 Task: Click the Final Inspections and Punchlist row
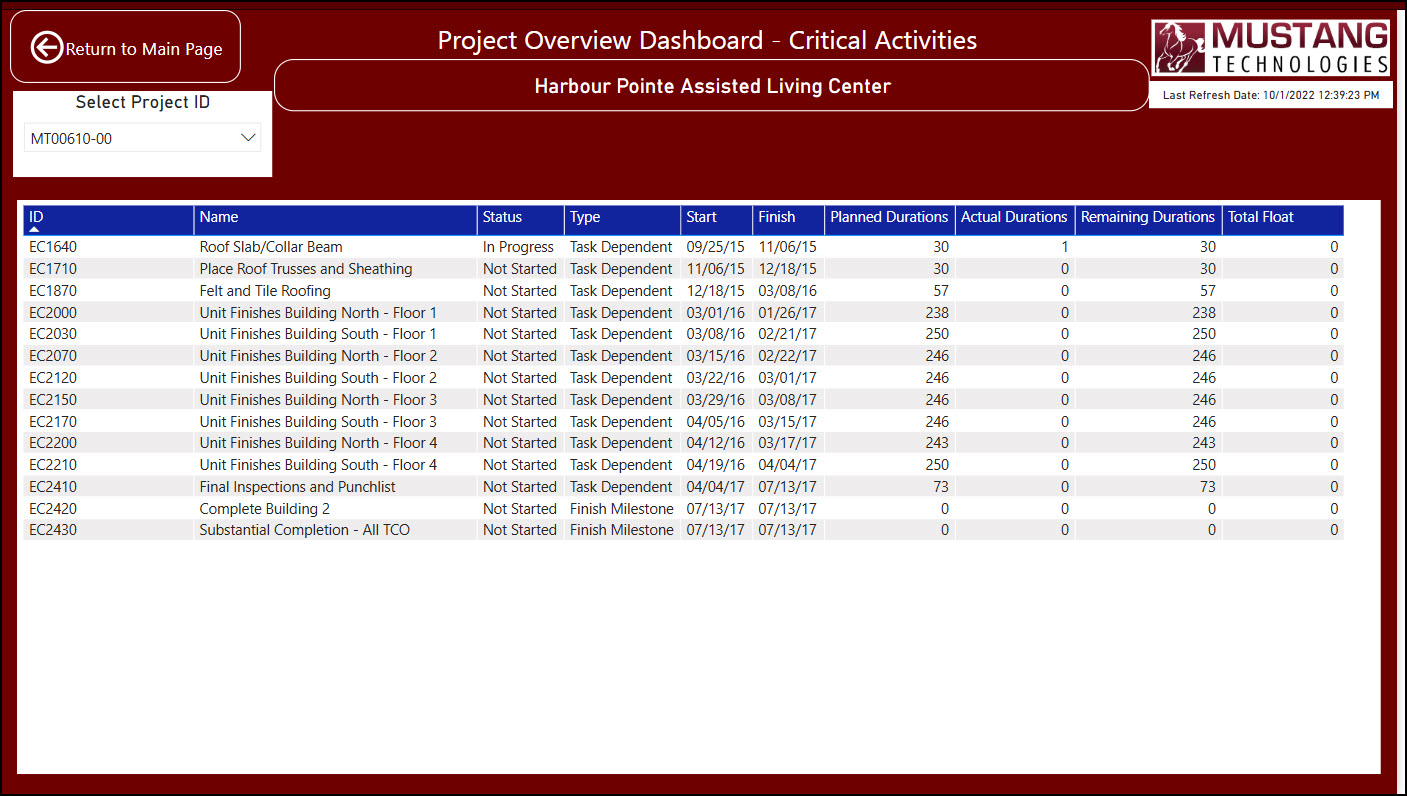pos(297,487)
